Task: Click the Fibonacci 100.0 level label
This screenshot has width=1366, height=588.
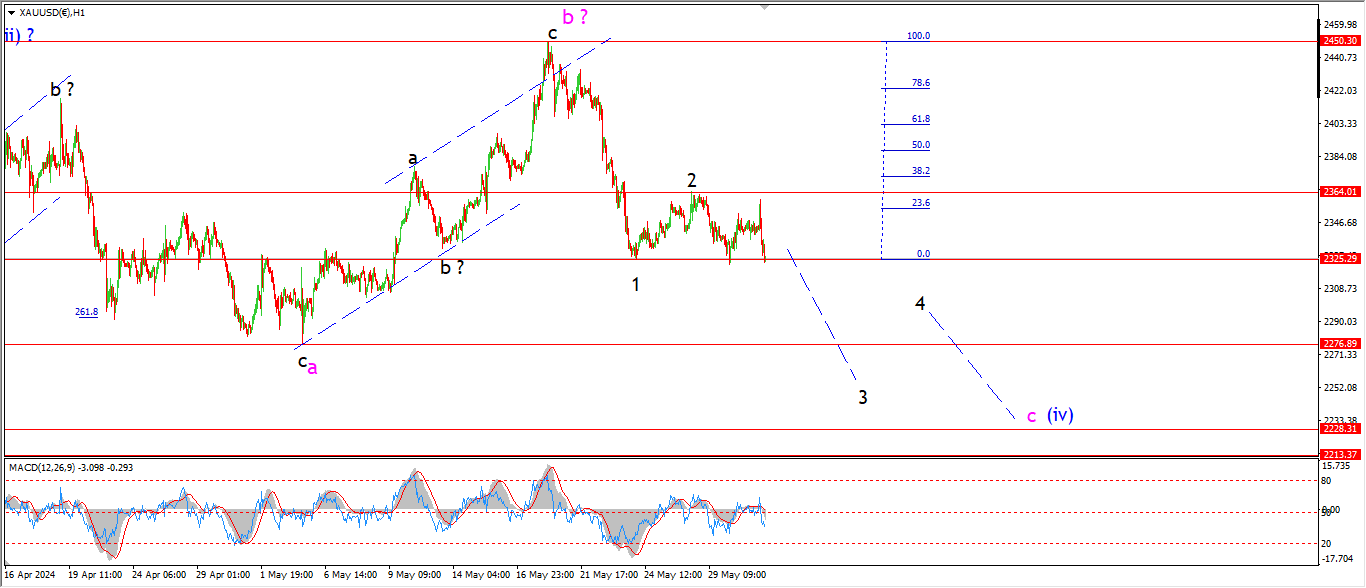Action: click(917, 36)
